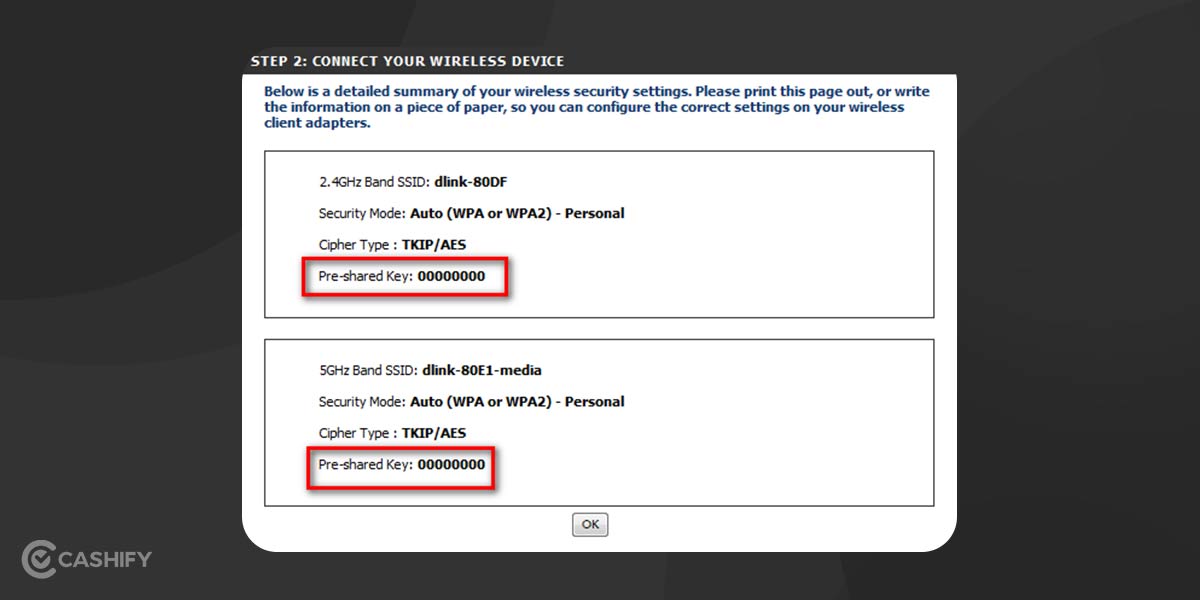Click the STEP 2 connect header bar
Image resolution: width=1200 pixels, height=600 pixels.
click(408, 61)
